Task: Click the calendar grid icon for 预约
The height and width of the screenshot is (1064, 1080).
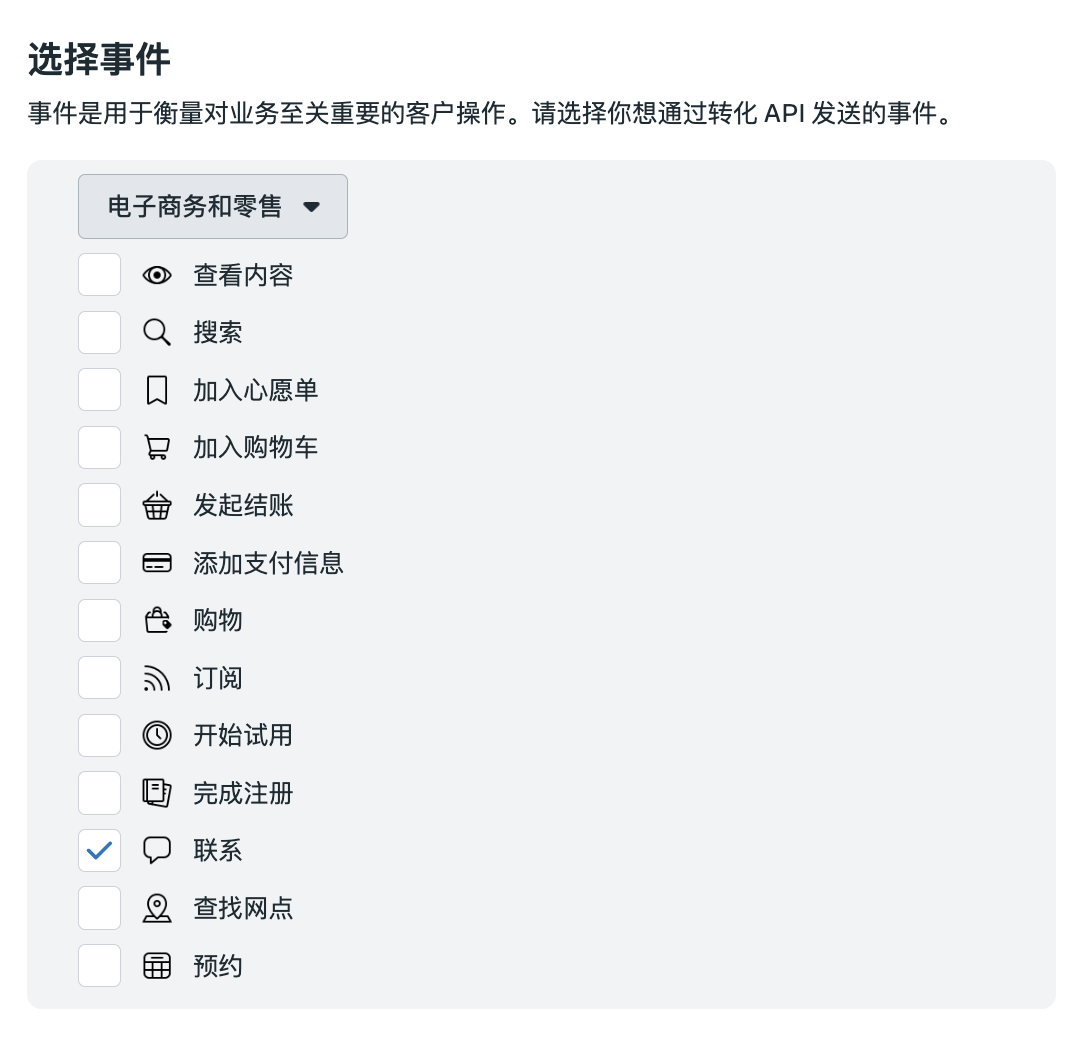Action: [x=157, y=966]
